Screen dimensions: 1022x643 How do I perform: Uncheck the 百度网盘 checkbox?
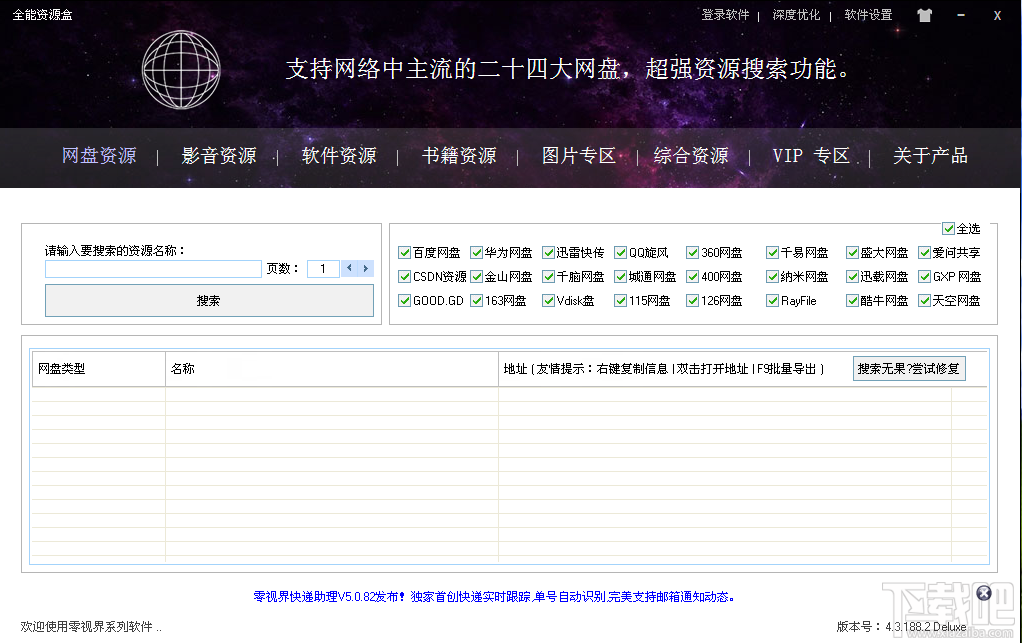[x=404, y=253]
